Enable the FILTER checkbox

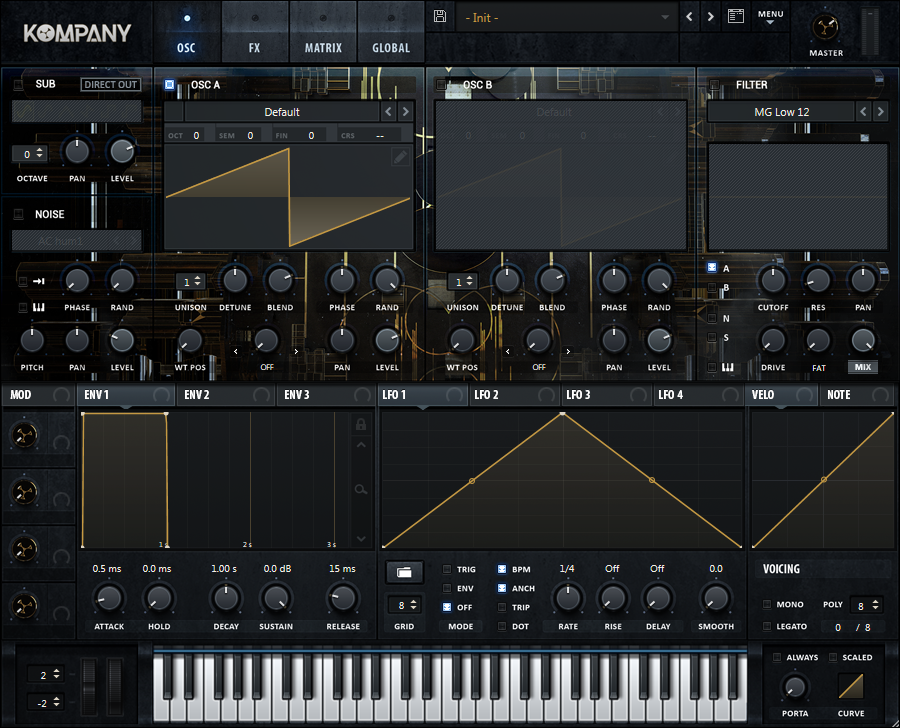pyautogui.click(x=714, y=84)
